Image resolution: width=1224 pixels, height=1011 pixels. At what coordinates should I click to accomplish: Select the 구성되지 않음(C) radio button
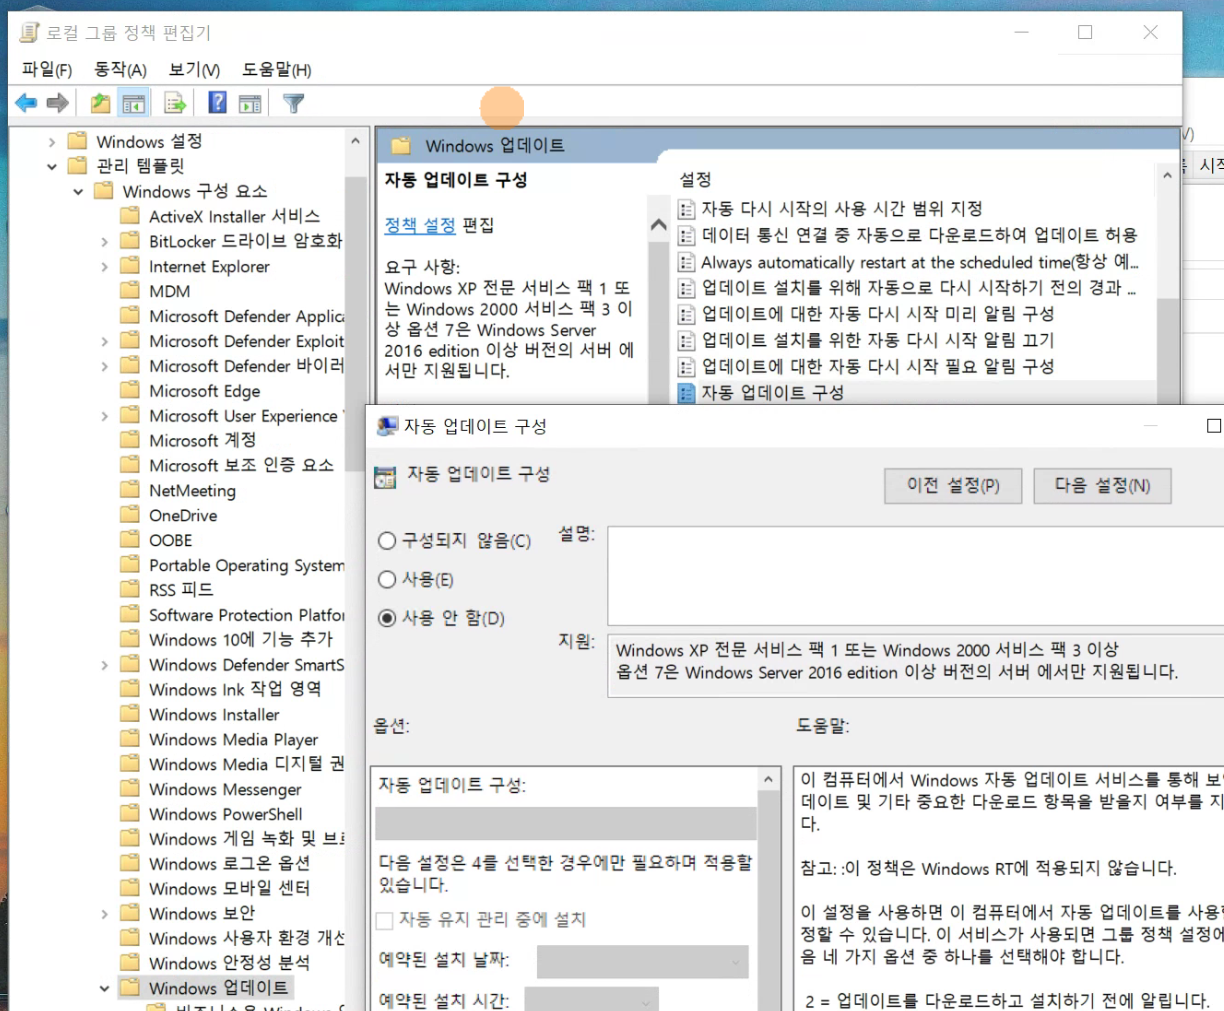point(387,541)
